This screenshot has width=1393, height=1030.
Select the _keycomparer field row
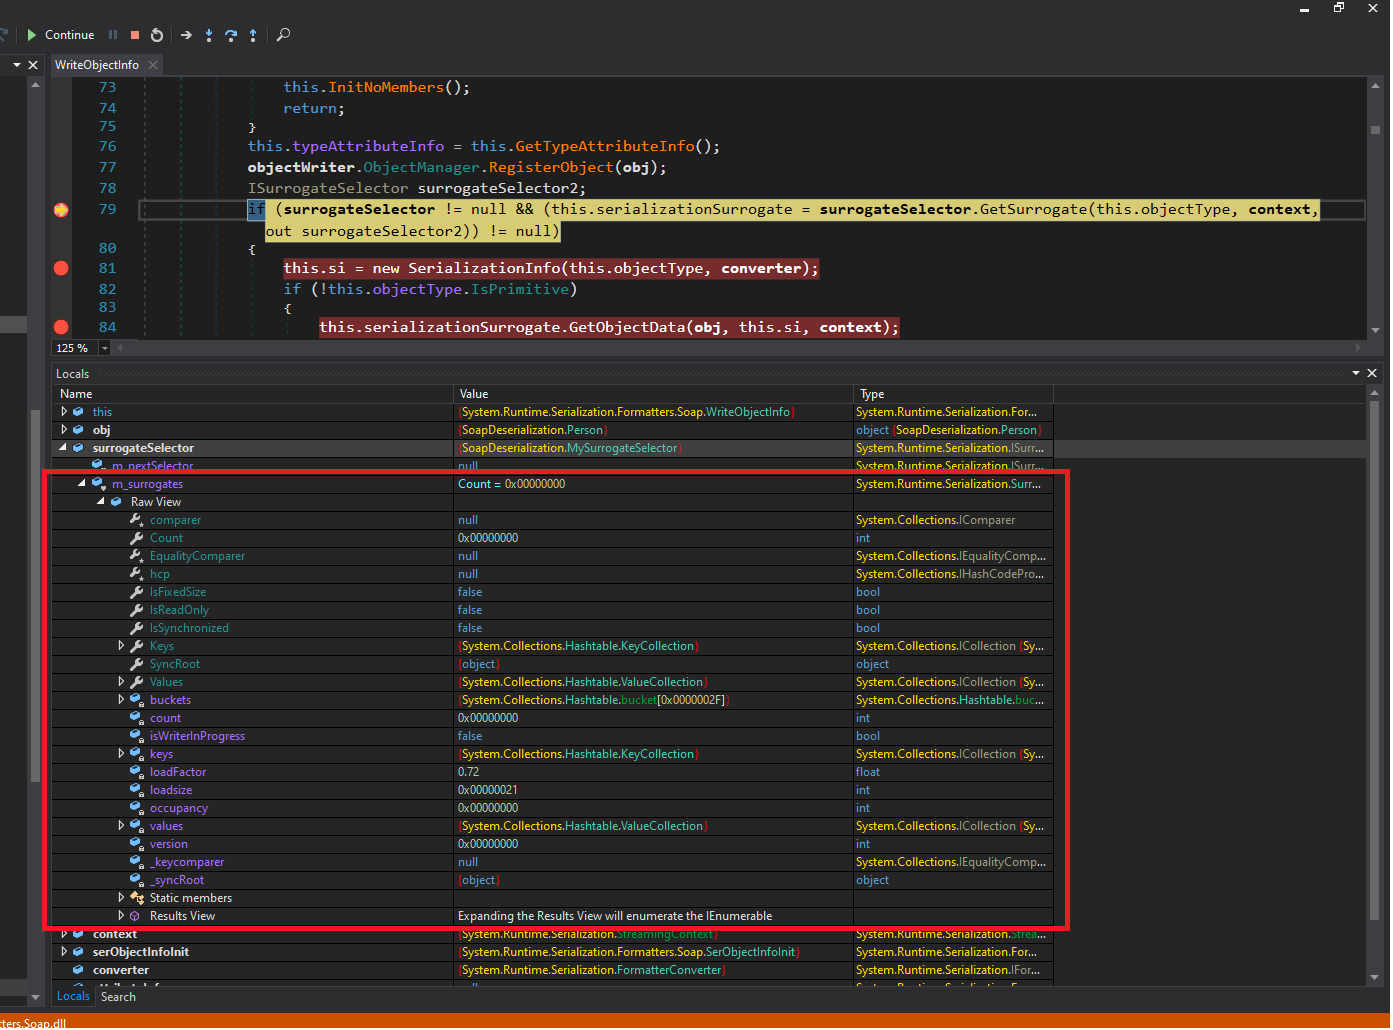coord(553,862)
